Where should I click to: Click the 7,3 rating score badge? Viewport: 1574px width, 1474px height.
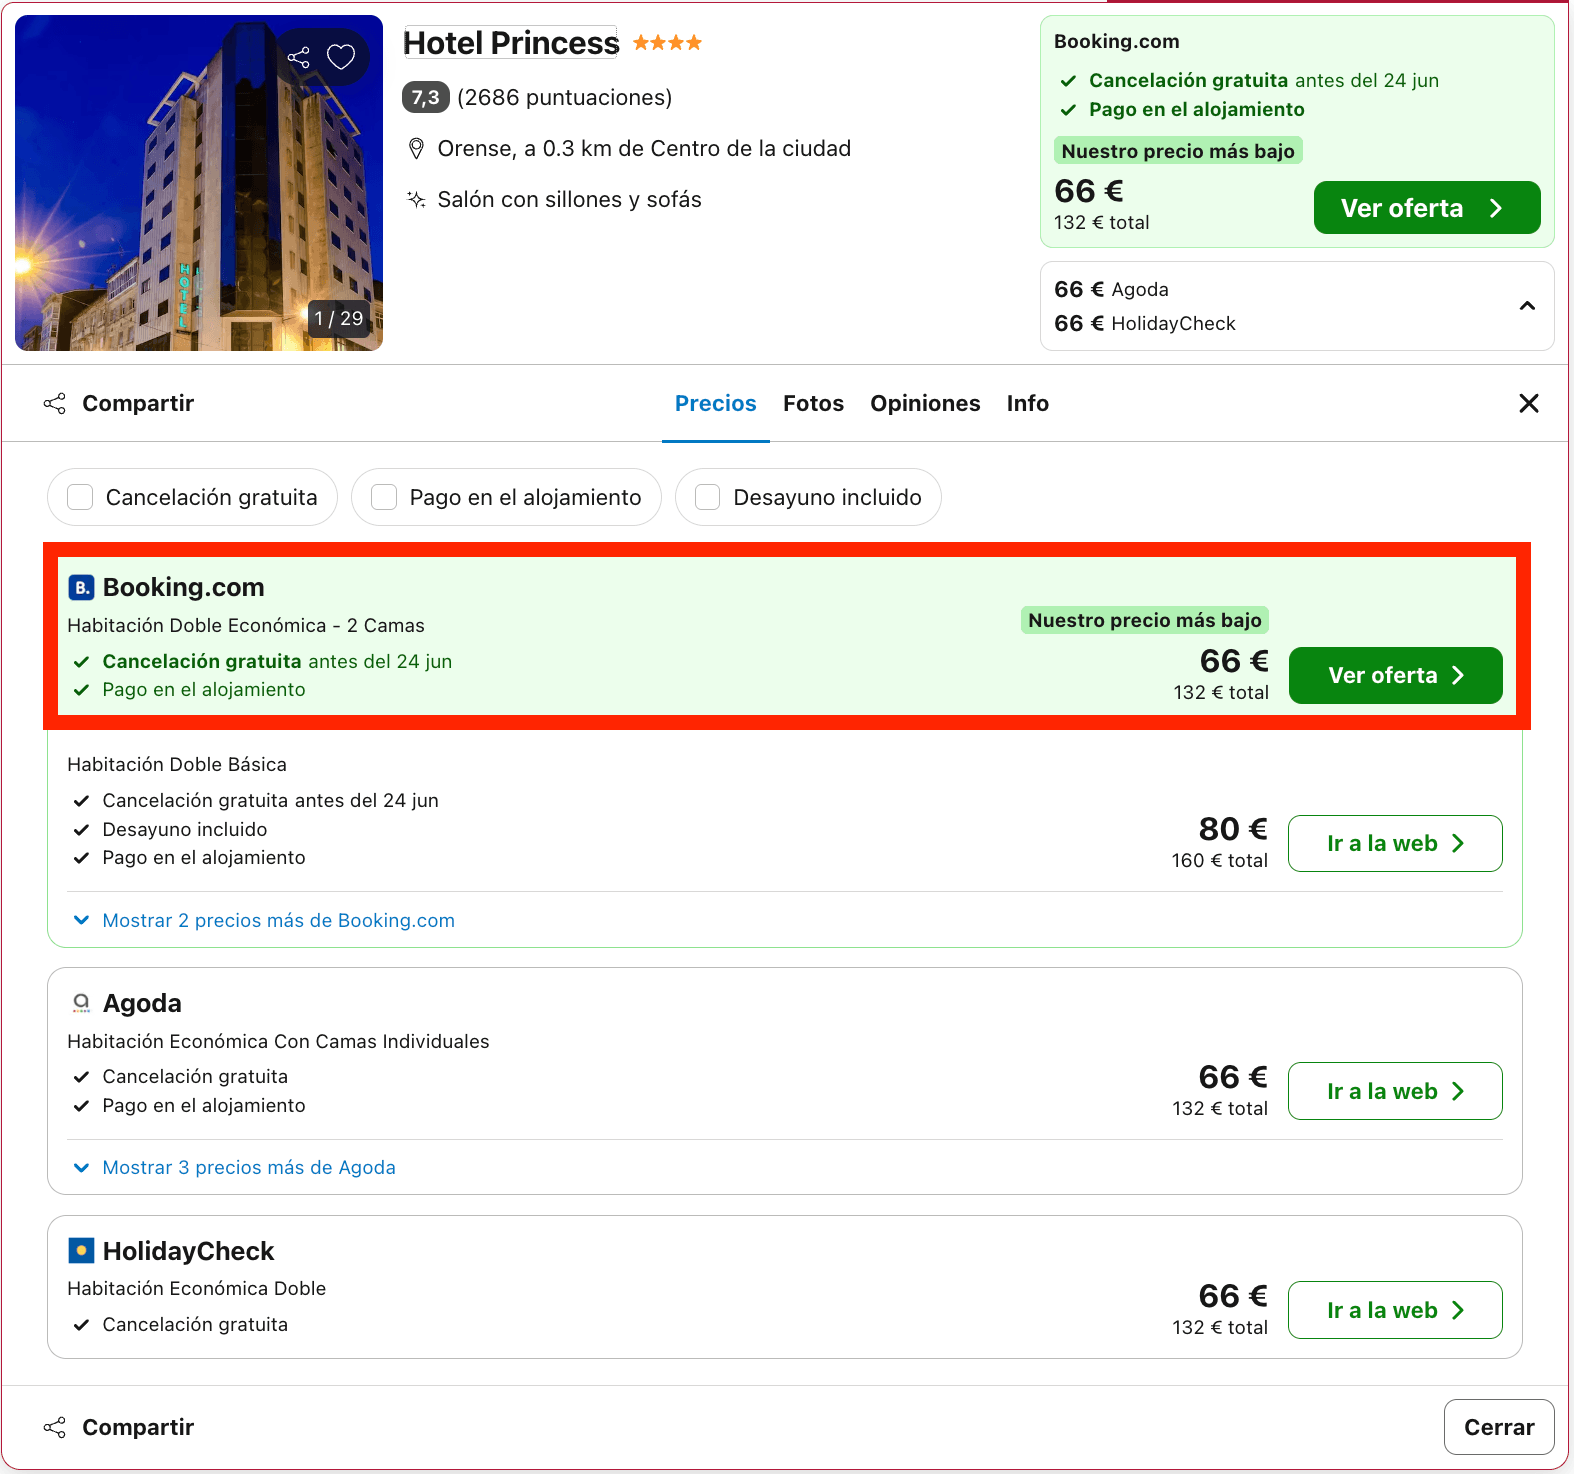(425, 97)
